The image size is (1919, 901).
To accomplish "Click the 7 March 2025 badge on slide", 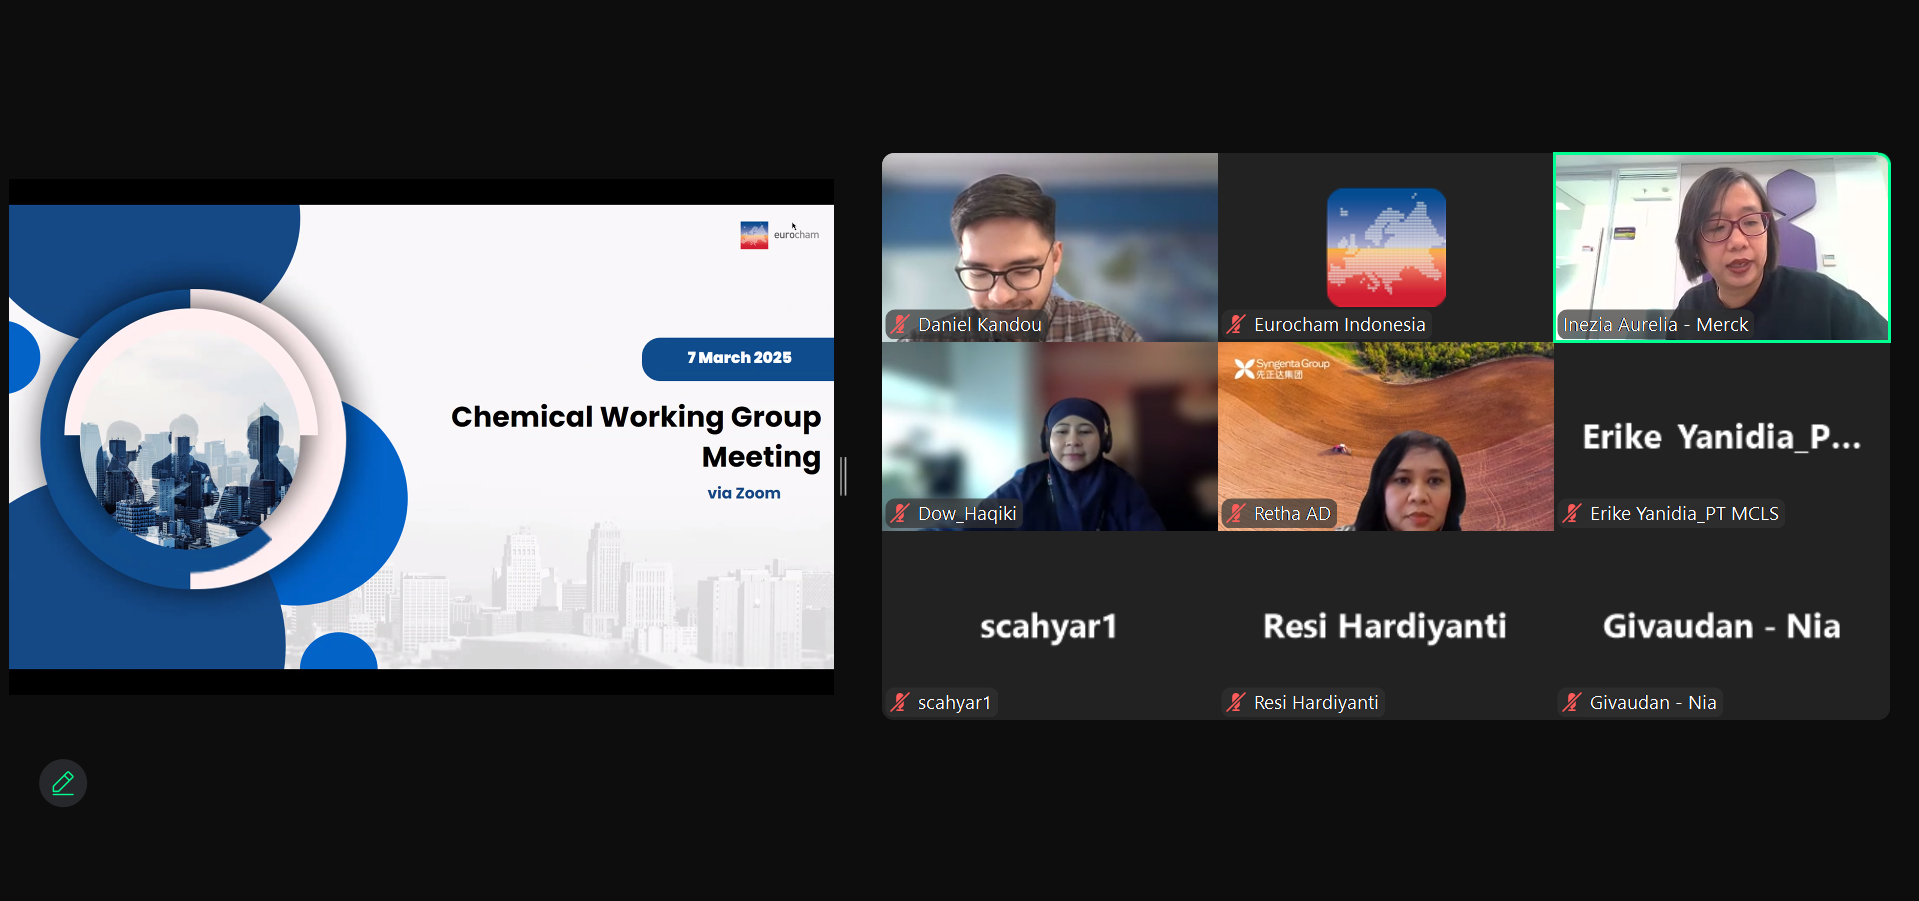I will tap(738, 358).
